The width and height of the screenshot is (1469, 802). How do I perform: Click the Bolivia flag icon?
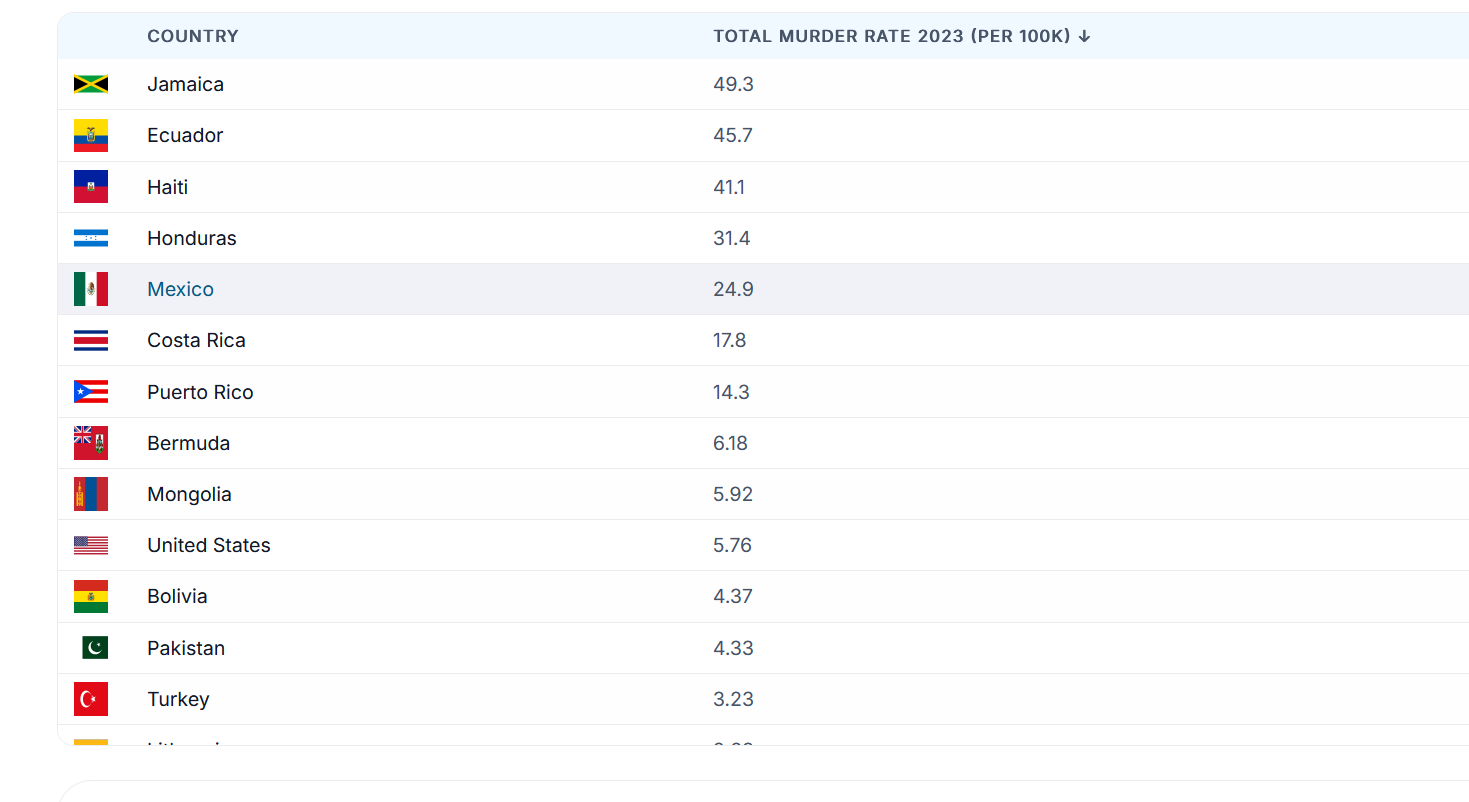tap(91, 596)
